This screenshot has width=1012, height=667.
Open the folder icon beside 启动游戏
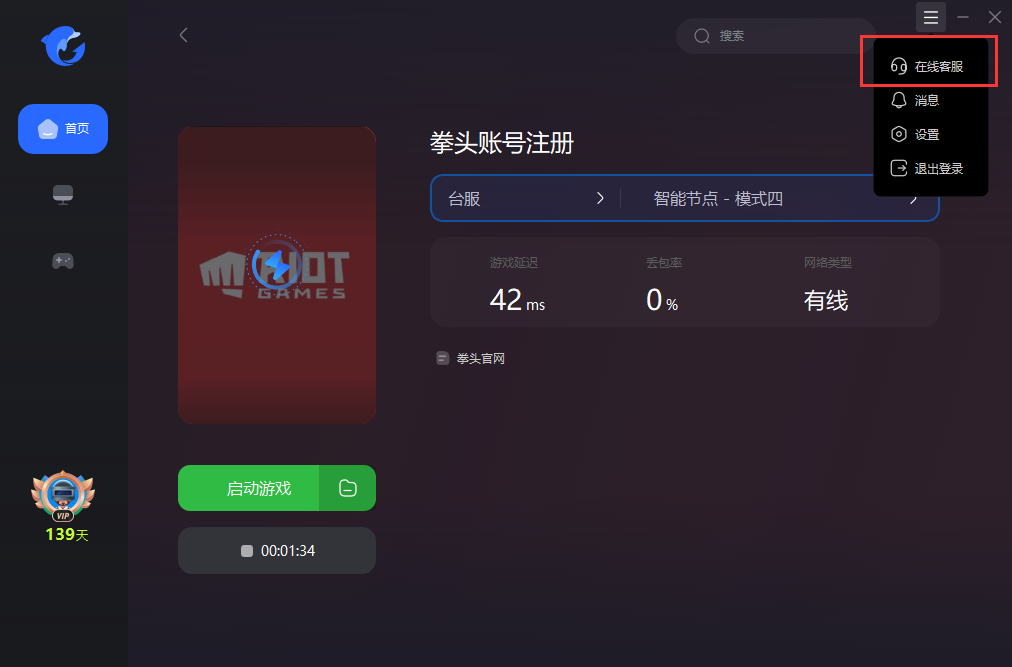(348, 488)
